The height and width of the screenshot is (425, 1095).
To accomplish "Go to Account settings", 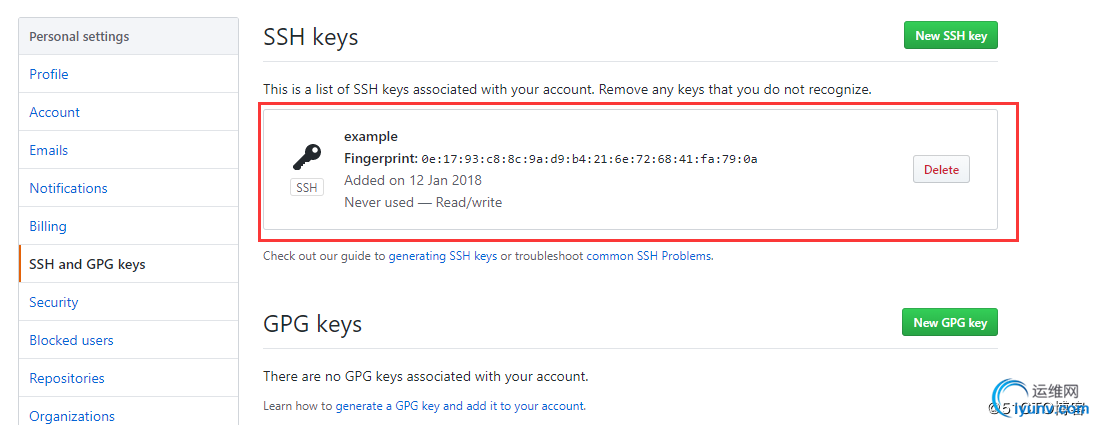I will [55, 112].
